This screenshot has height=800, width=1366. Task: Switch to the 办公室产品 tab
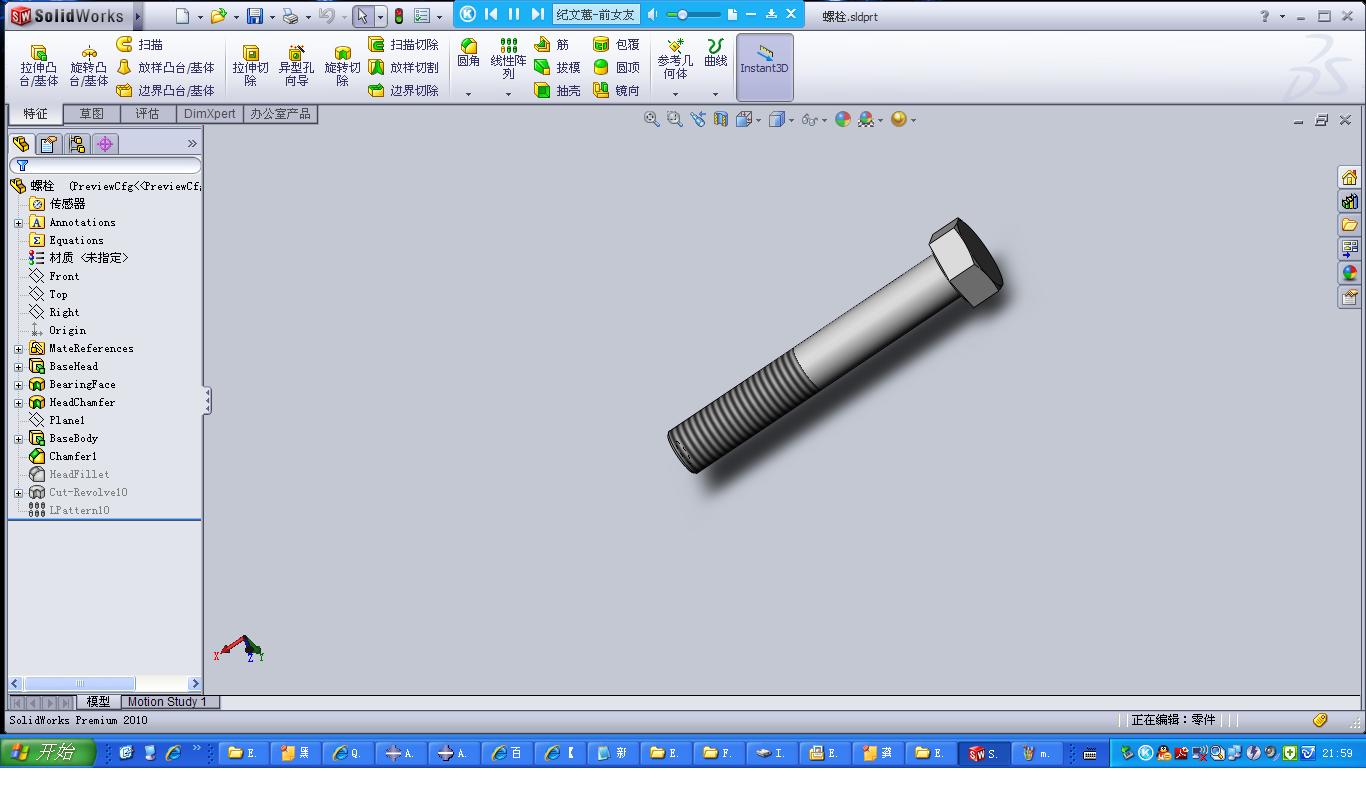280,114
